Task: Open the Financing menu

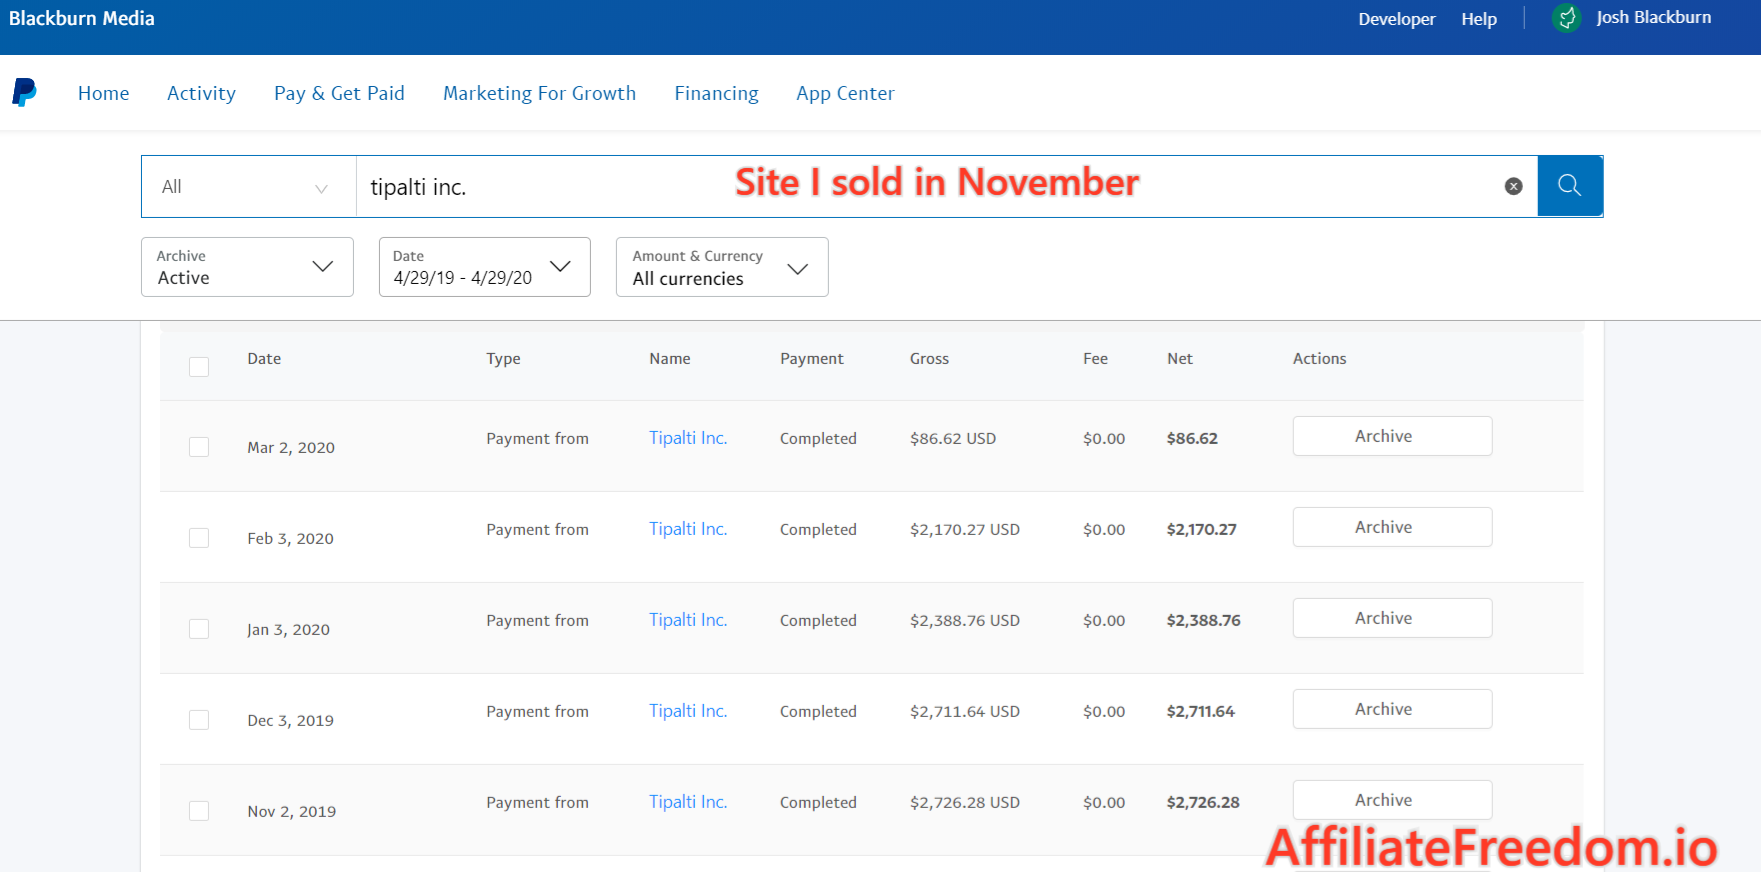Action: coord(717,93)
